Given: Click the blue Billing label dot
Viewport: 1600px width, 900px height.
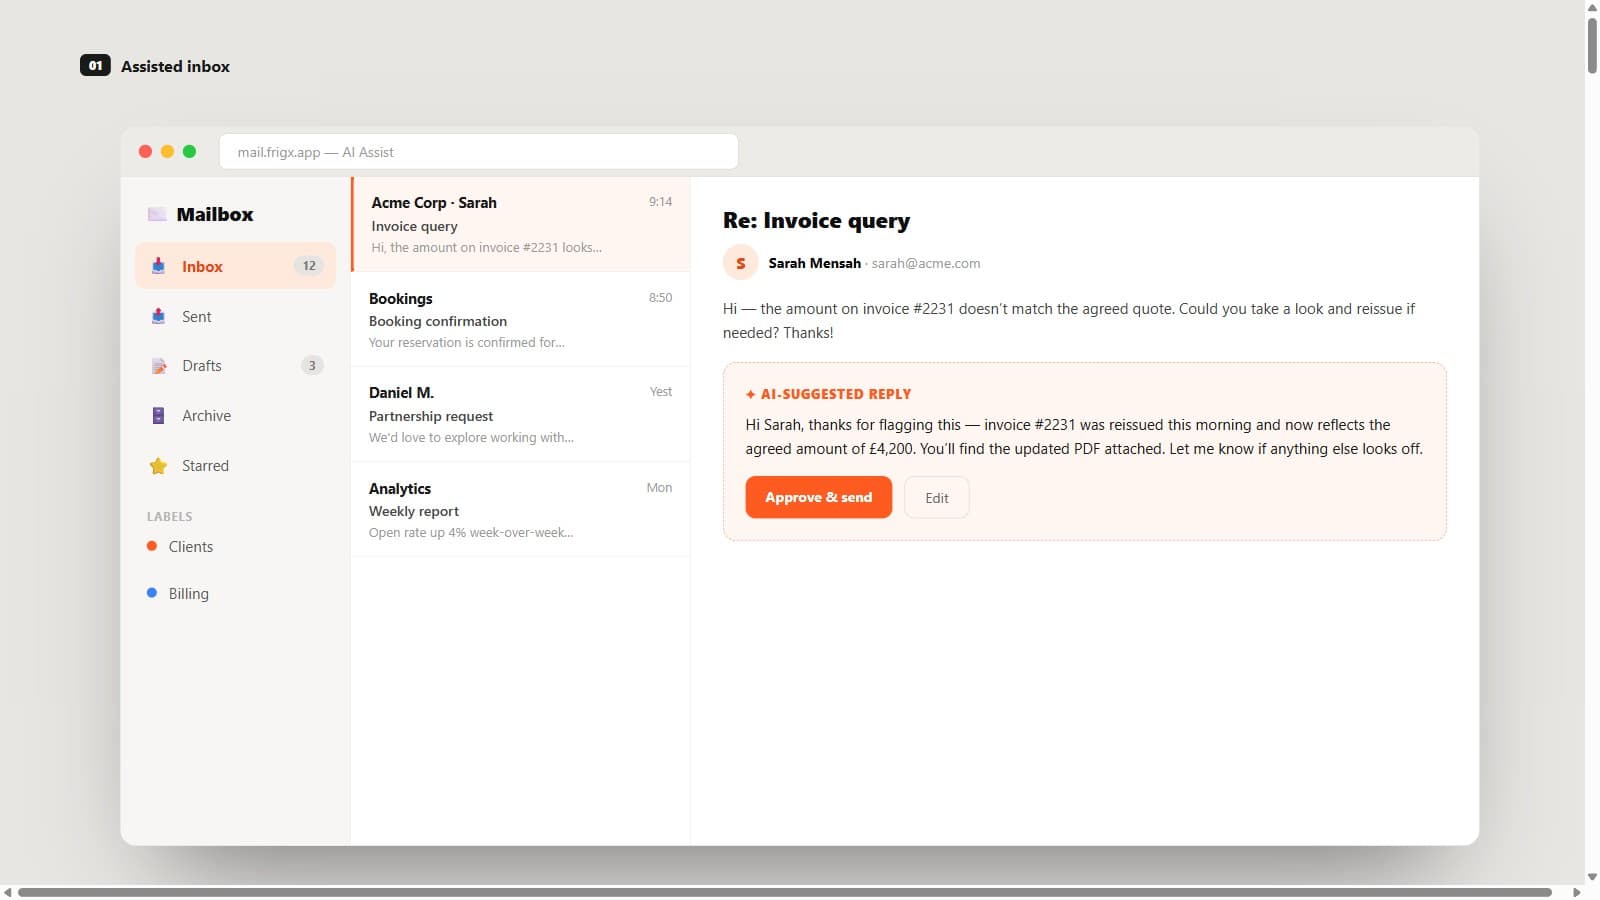Looking at the screenshot, I should tap(152, 593).
